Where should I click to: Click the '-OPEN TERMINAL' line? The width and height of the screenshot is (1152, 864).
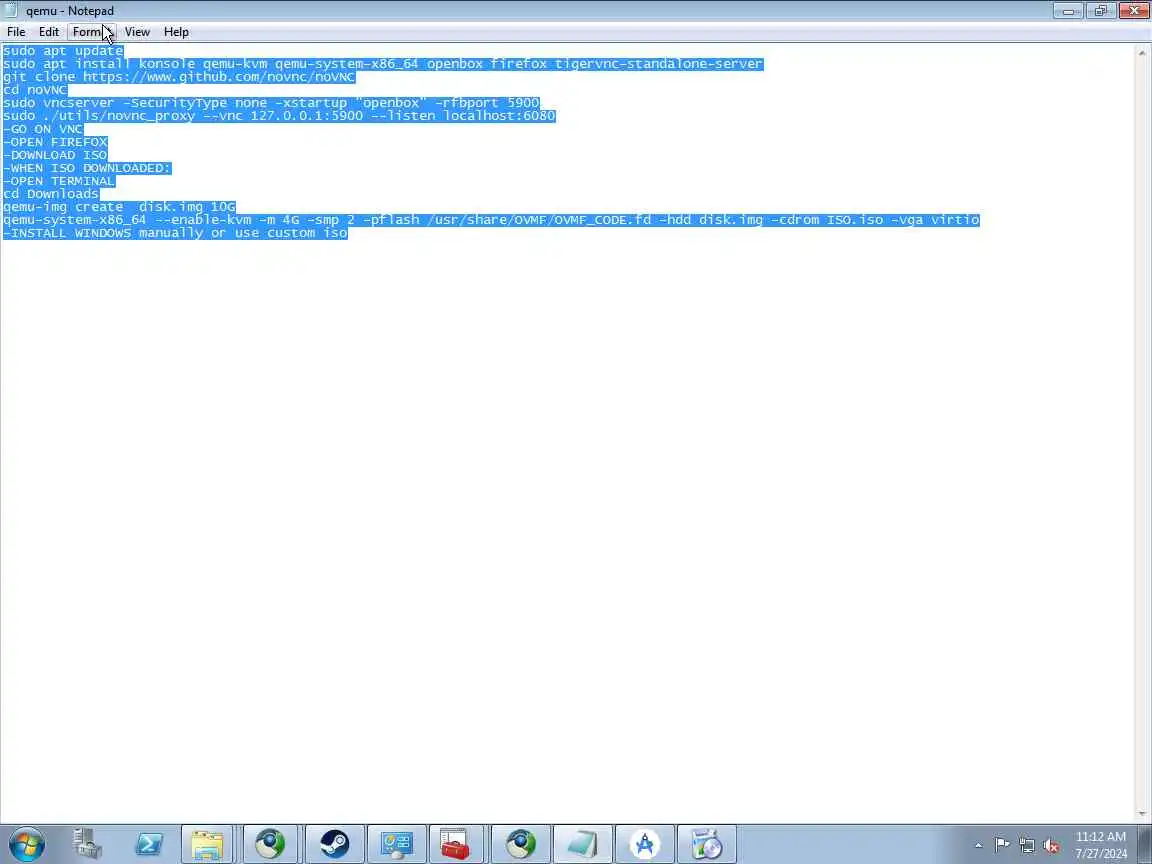pos(59,181)
